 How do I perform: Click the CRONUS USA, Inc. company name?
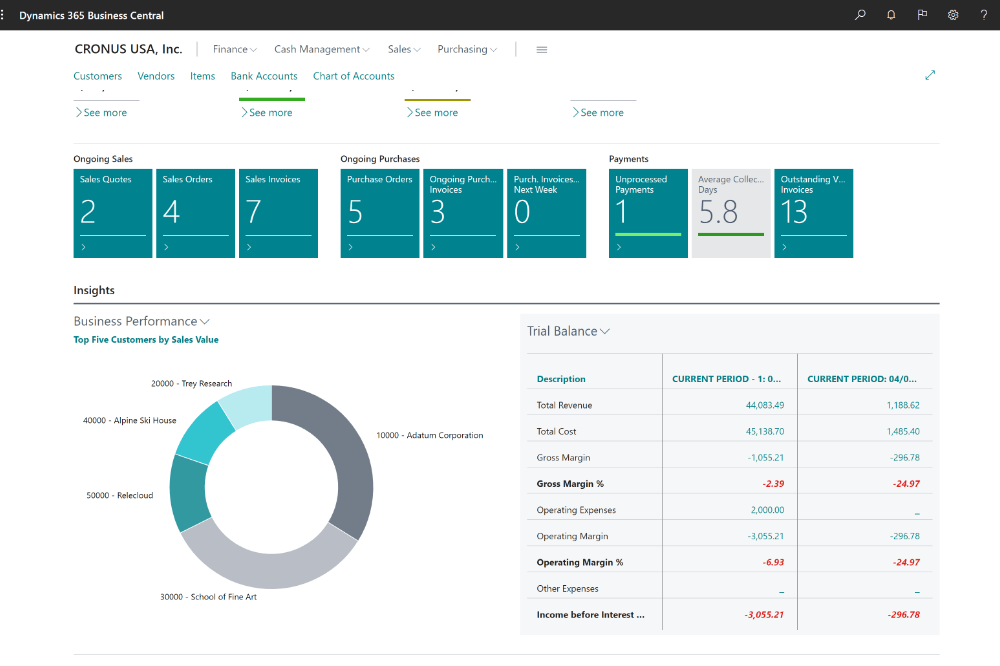click(x=128, y=49)
